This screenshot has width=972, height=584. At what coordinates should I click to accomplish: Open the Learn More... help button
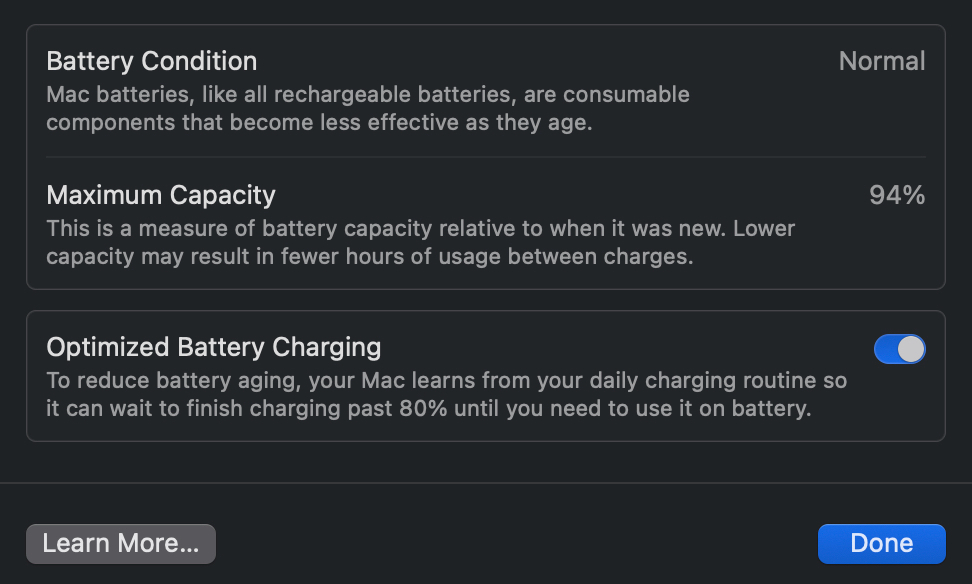tap(121, 543)
